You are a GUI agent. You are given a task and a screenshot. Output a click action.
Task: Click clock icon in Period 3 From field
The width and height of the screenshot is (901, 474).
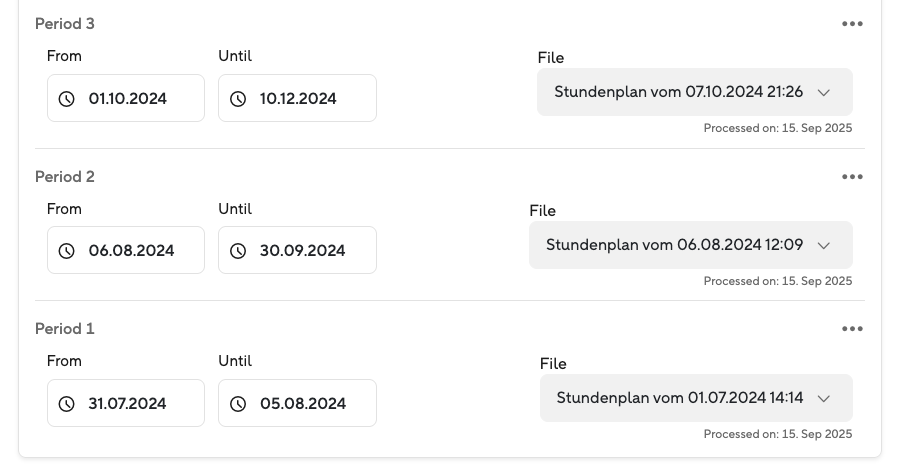pos(67,99)
